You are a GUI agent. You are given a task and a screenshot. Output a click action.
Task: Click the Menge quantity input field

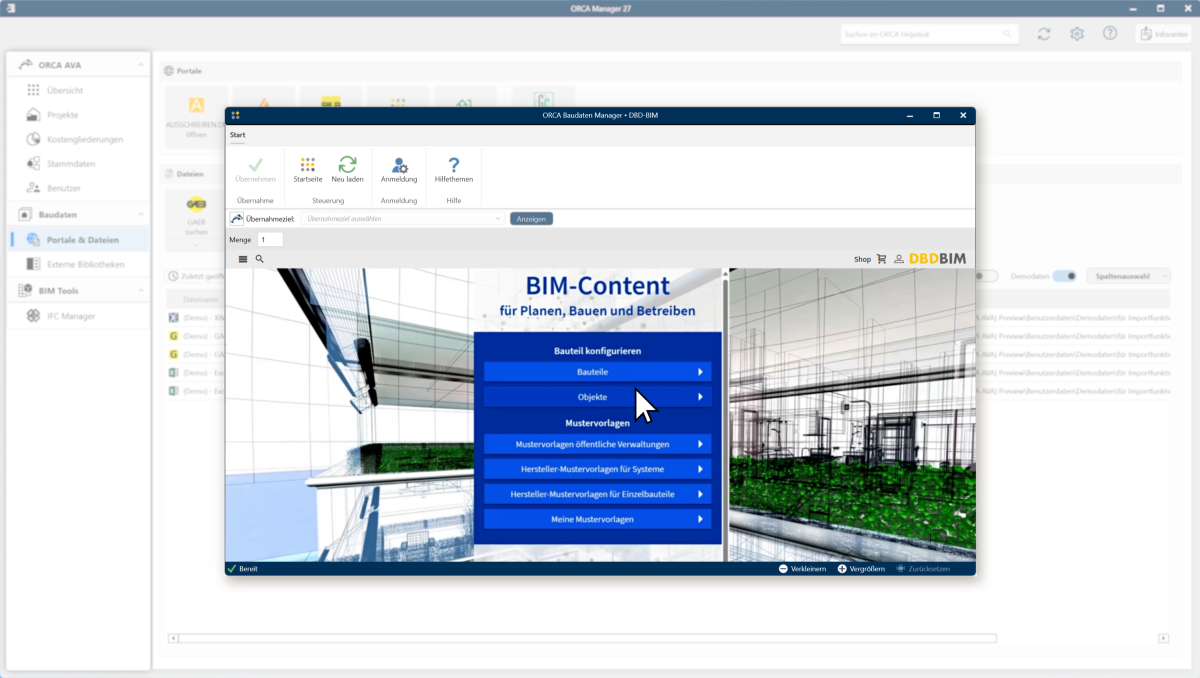pyautogui.click(x=270, y=240)
